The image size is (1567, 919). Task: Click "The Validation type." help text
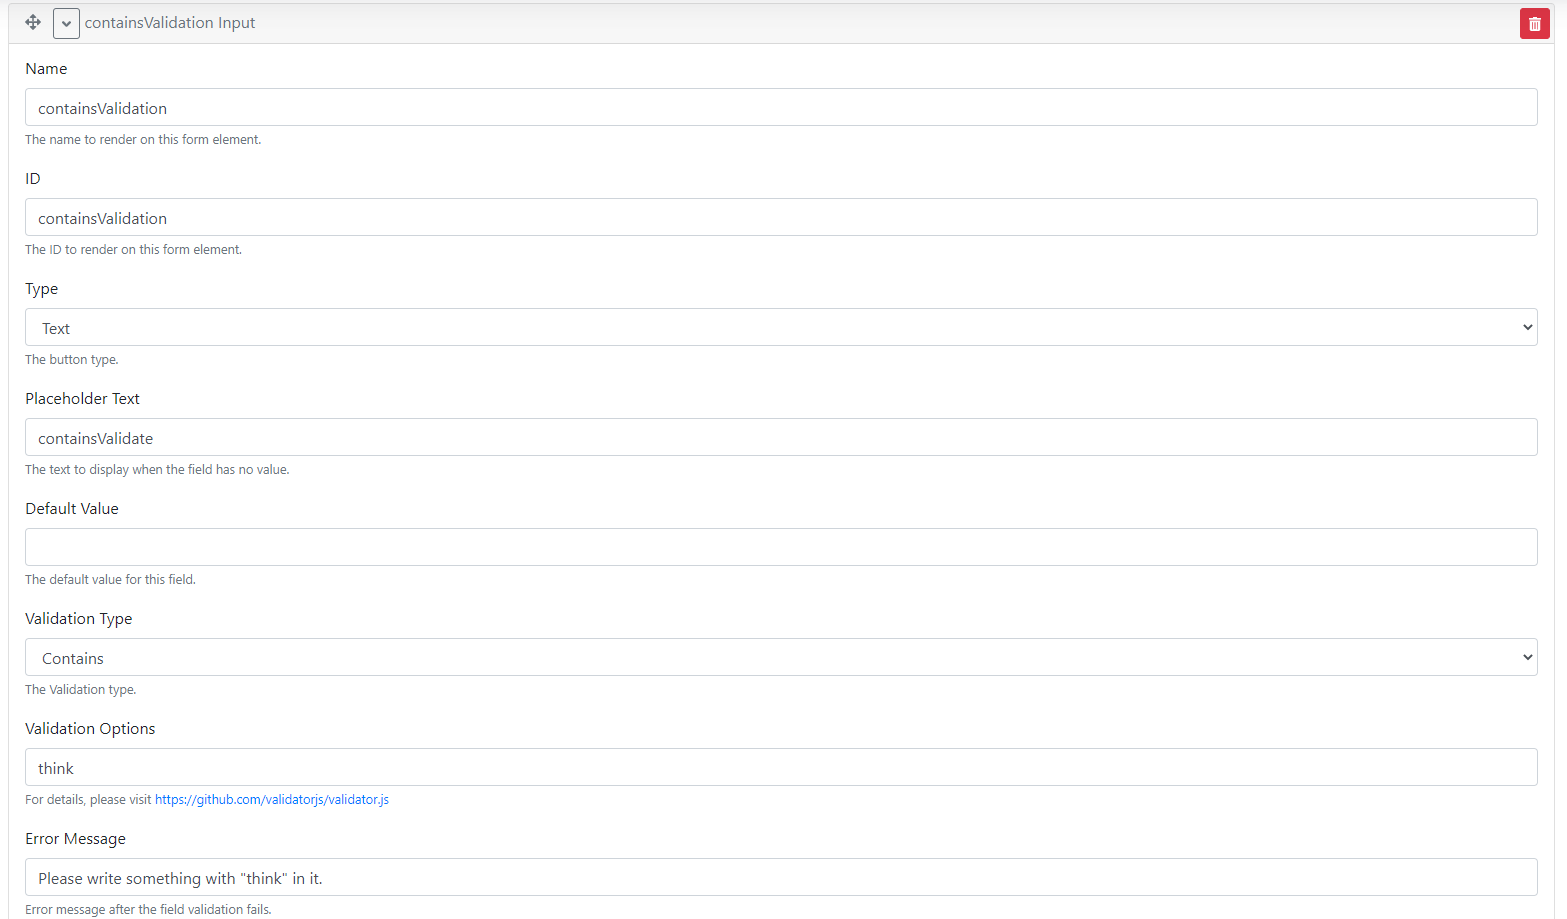(80, 690)
